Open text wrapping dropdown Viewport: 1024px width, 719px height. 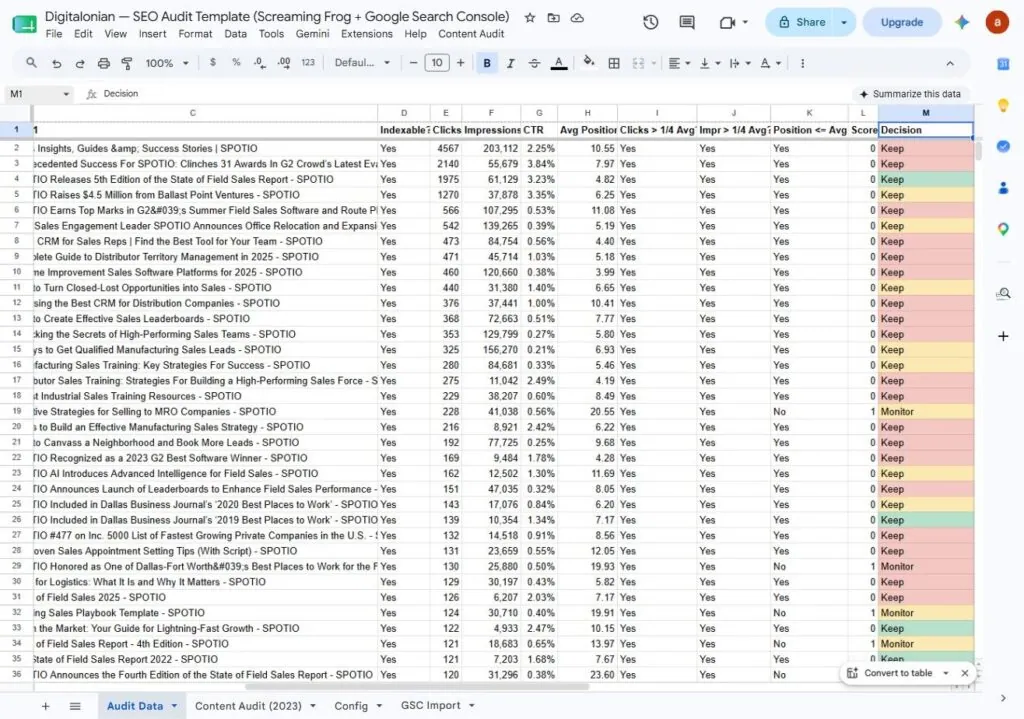point(740,63)
